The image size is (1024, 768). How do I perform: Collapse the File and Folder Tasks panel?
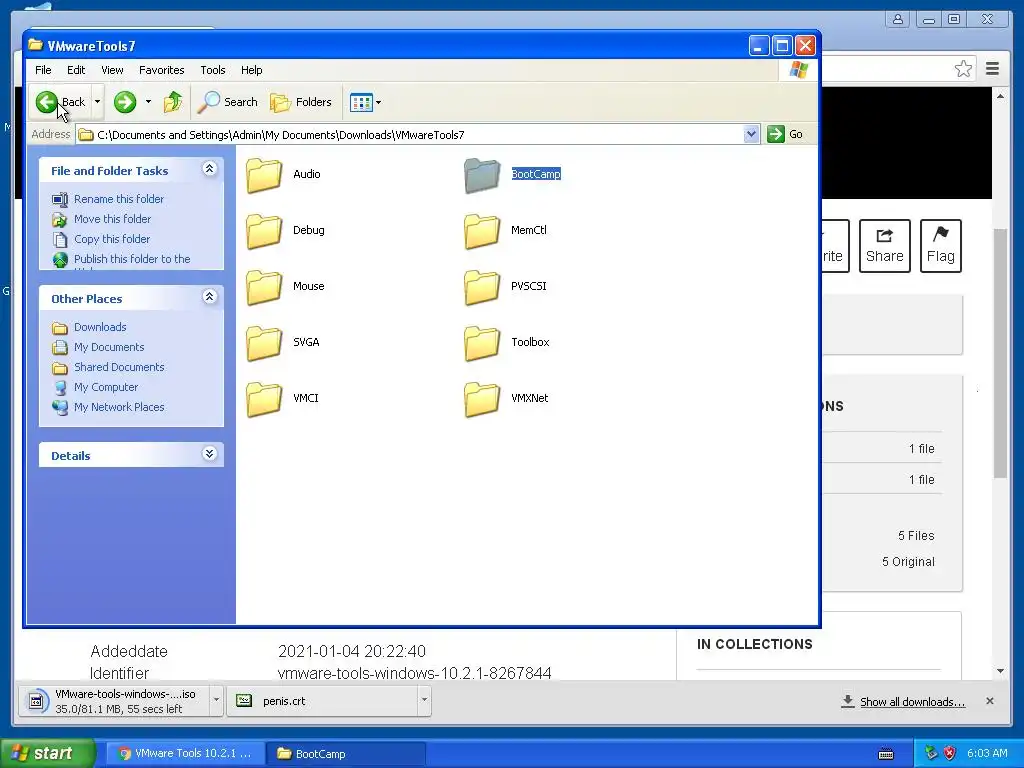point(210,169)
